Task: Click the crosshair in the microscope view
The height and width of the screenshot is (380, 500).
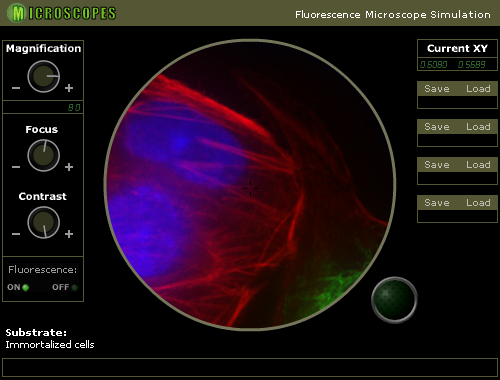Action: click(x=250, y=188)
